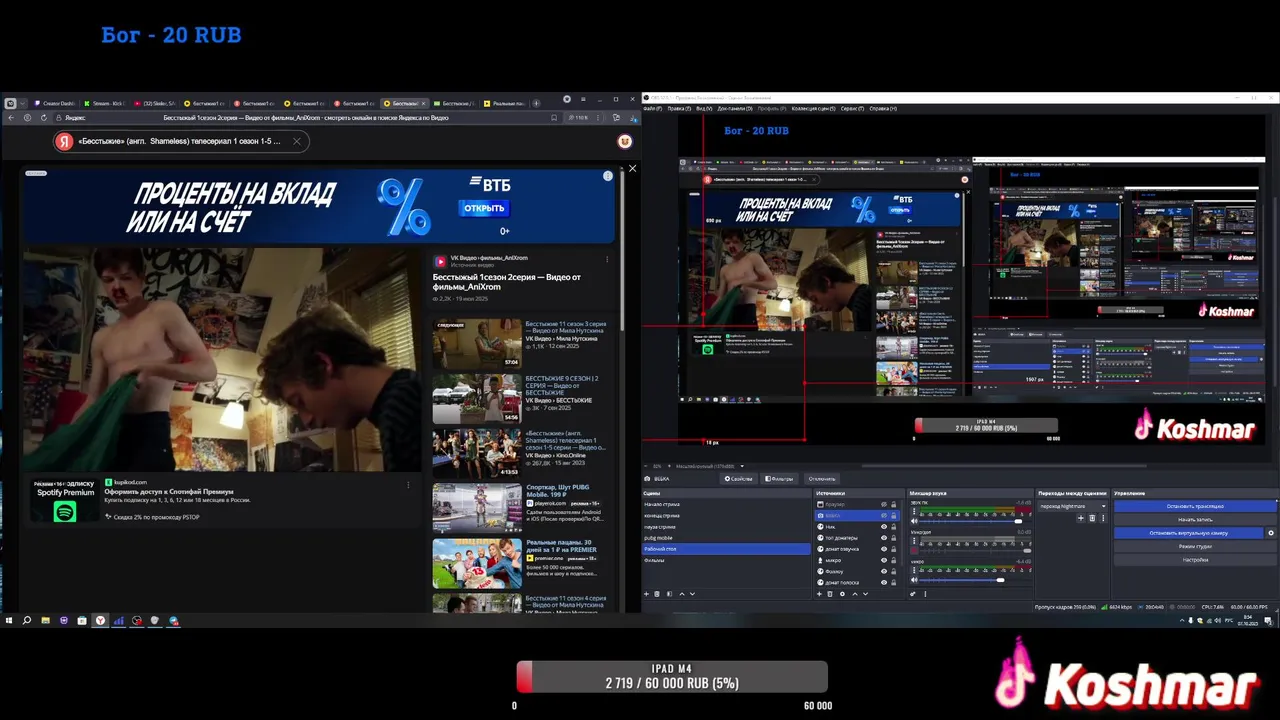The image size is (1280, 720).
Task: Toggle lock on Браузер source
Action: click(893, 504)
